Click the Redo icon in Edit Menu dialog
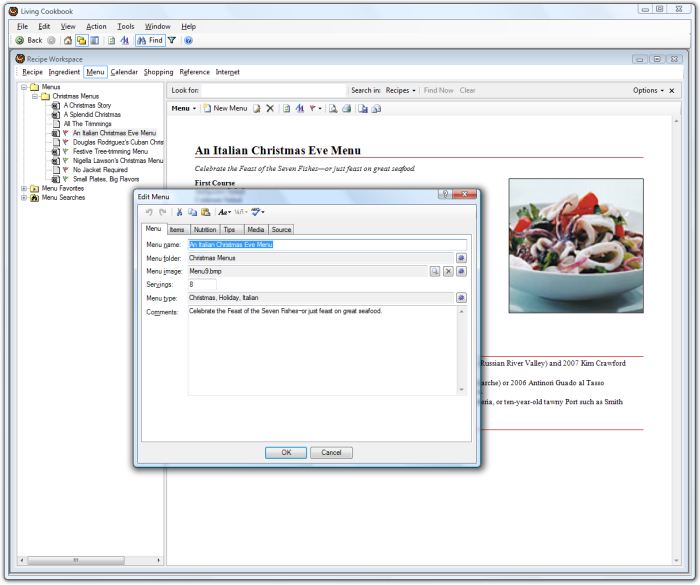Viewport: 700px width, 585px height. 162,212
